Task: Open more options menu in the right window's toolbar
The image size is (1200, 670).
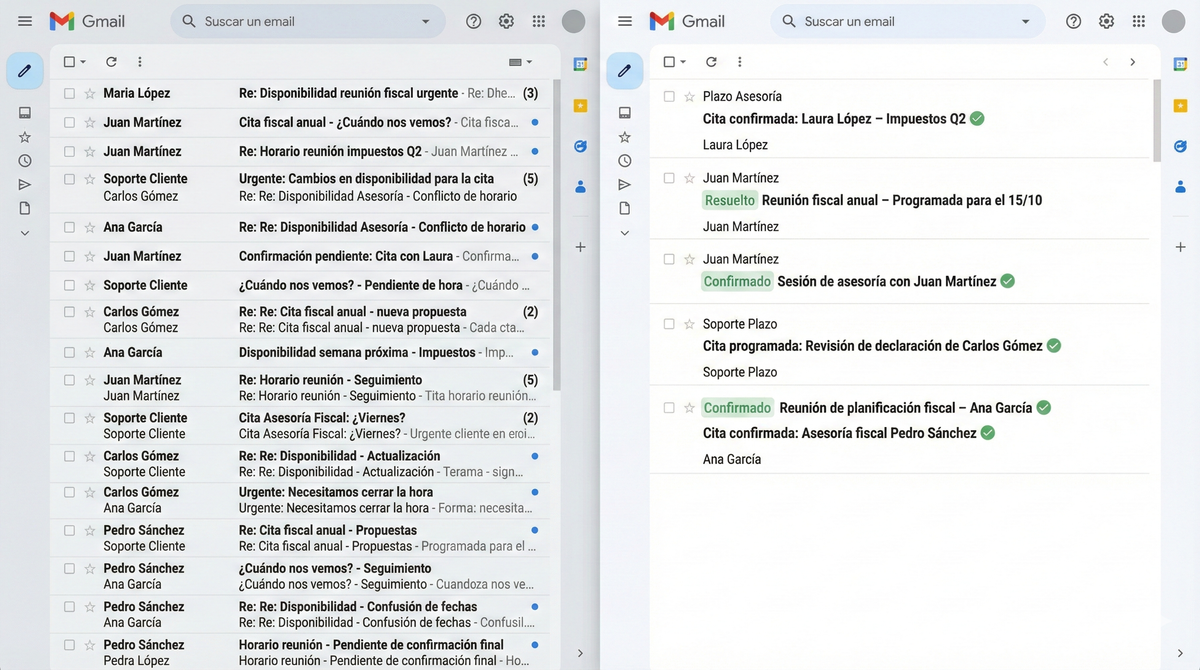Action: tap(739, 62)
